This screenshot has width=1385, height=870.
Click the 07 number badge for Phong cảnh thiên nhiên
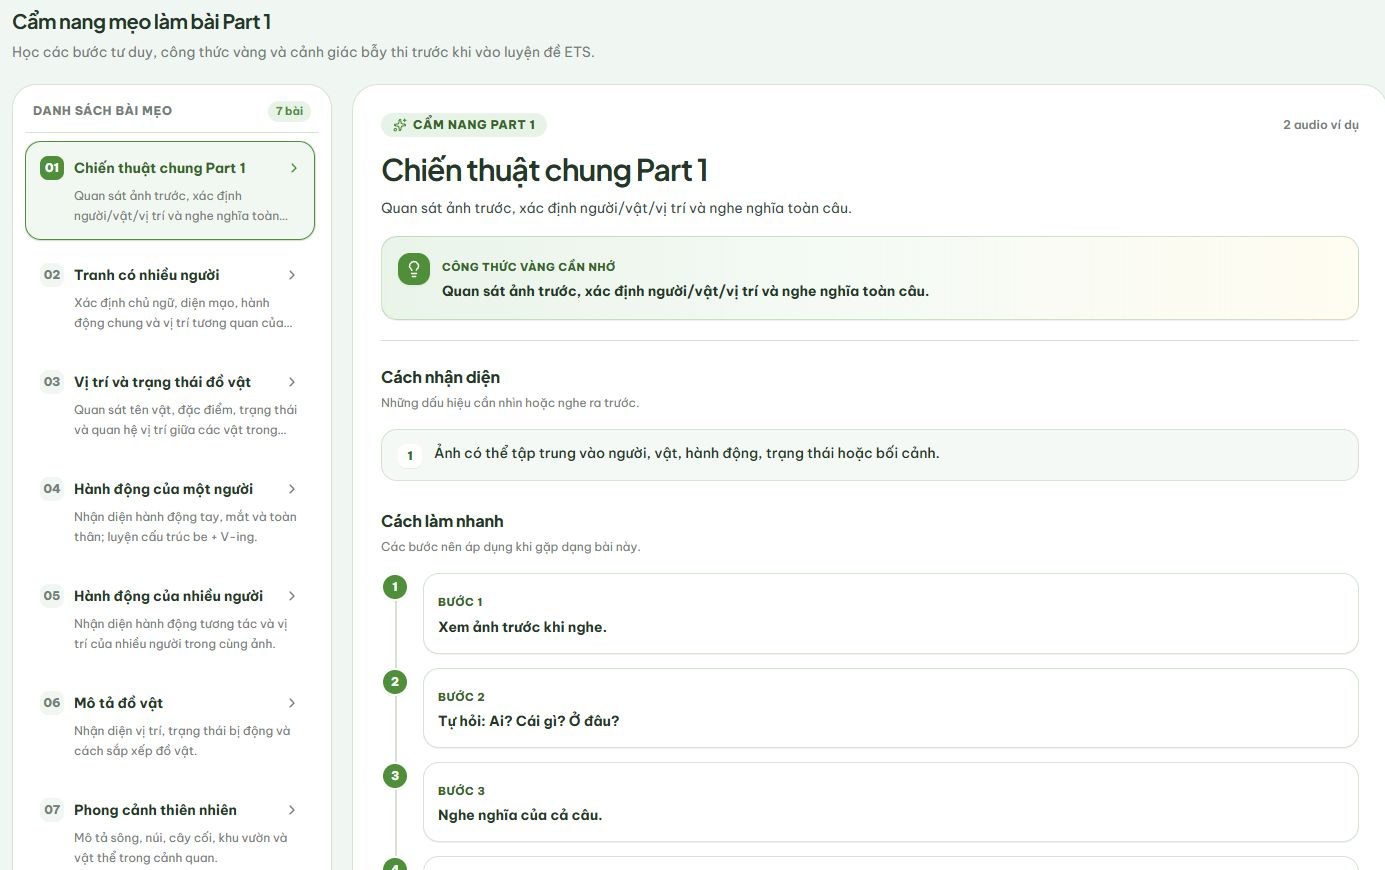pos(52,810)
